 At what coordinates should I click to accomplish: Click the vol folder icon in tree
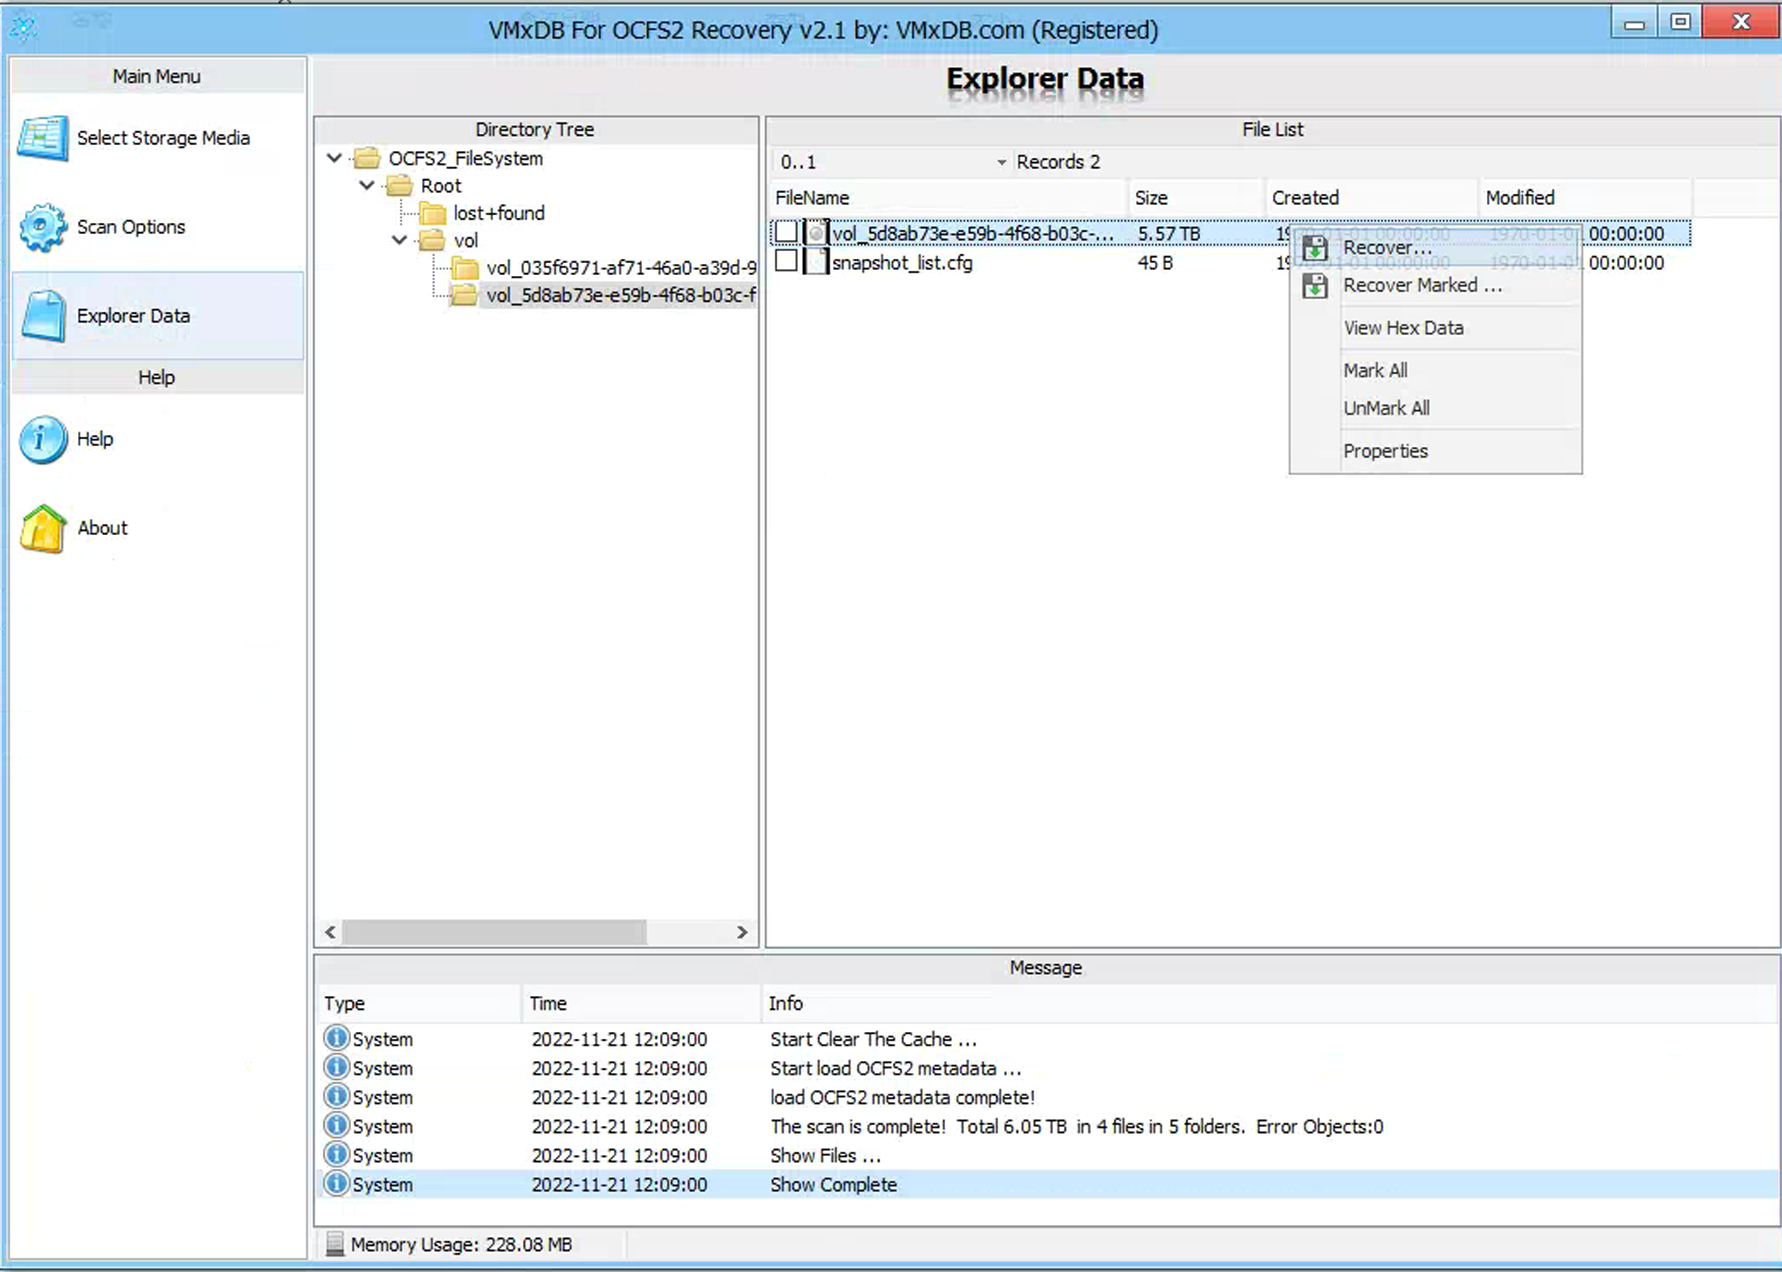tap(432, 240)
